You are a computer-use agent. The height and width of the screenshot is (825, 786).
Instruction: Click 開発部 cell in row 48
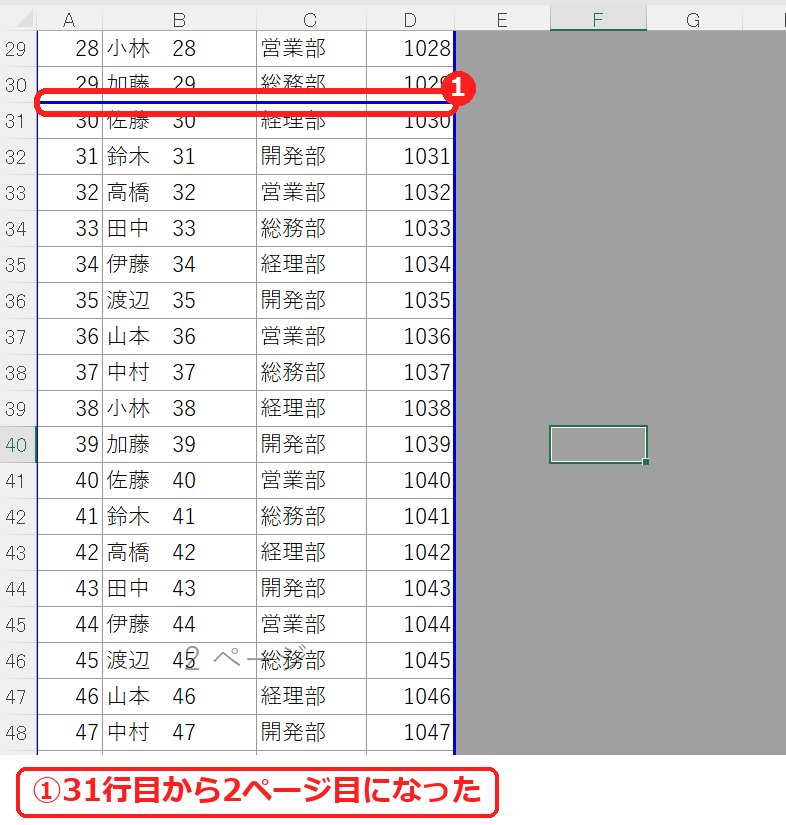[x=311, y=732]
